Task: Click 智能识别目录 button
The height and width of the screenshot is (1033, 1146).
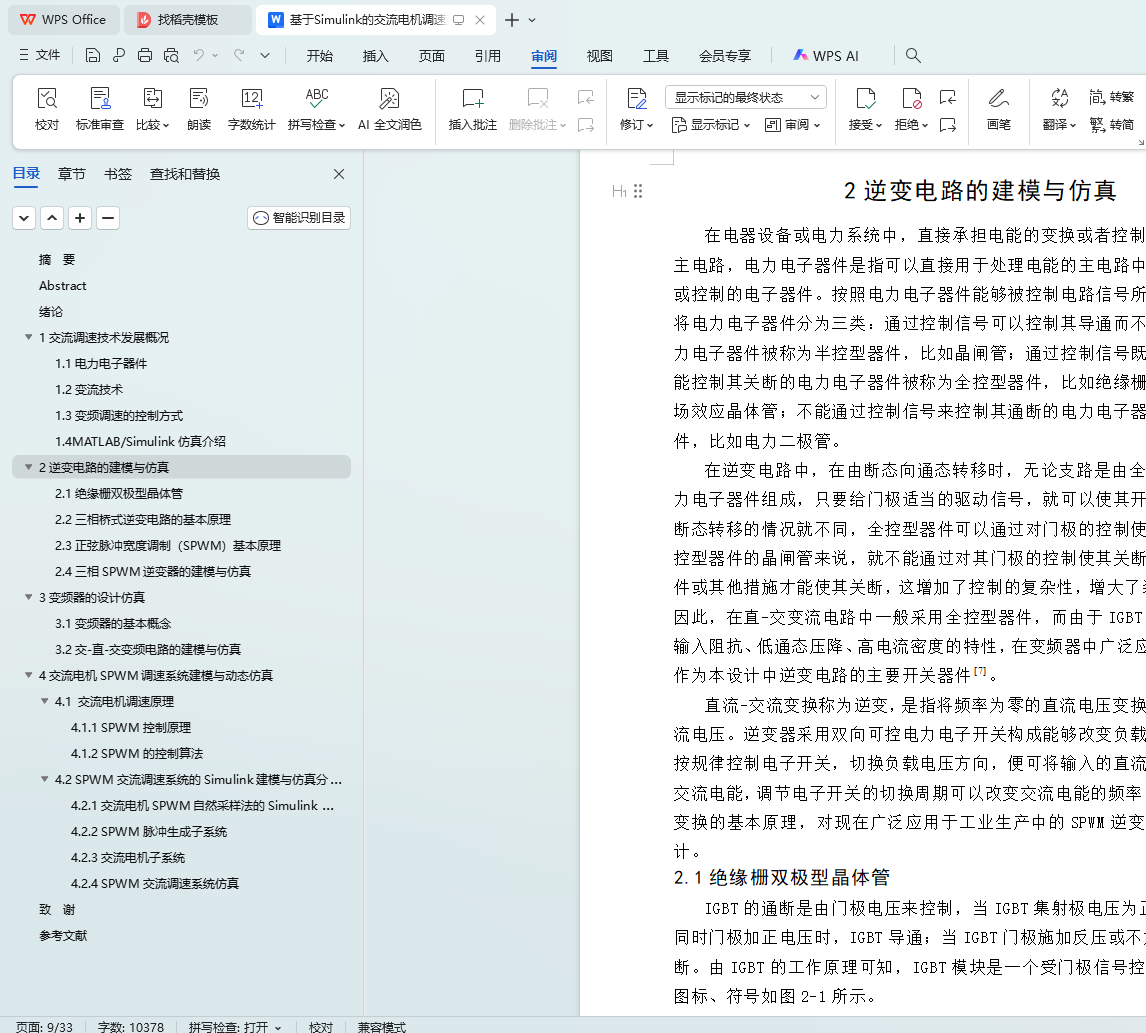Action: click(x=299, y=218)
